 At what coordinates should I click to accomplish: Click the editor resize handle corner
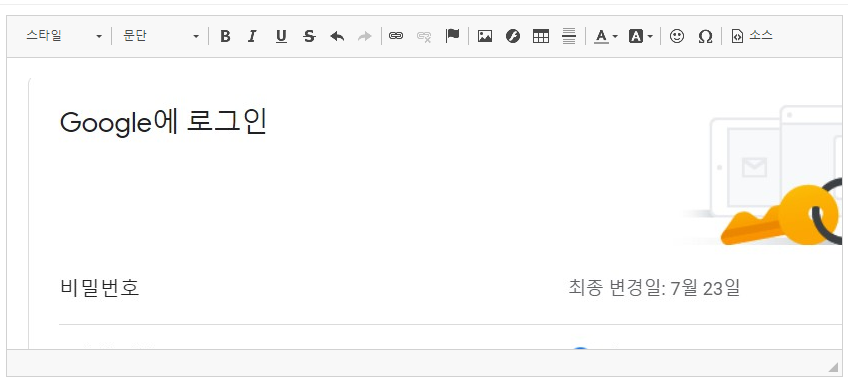833,368
